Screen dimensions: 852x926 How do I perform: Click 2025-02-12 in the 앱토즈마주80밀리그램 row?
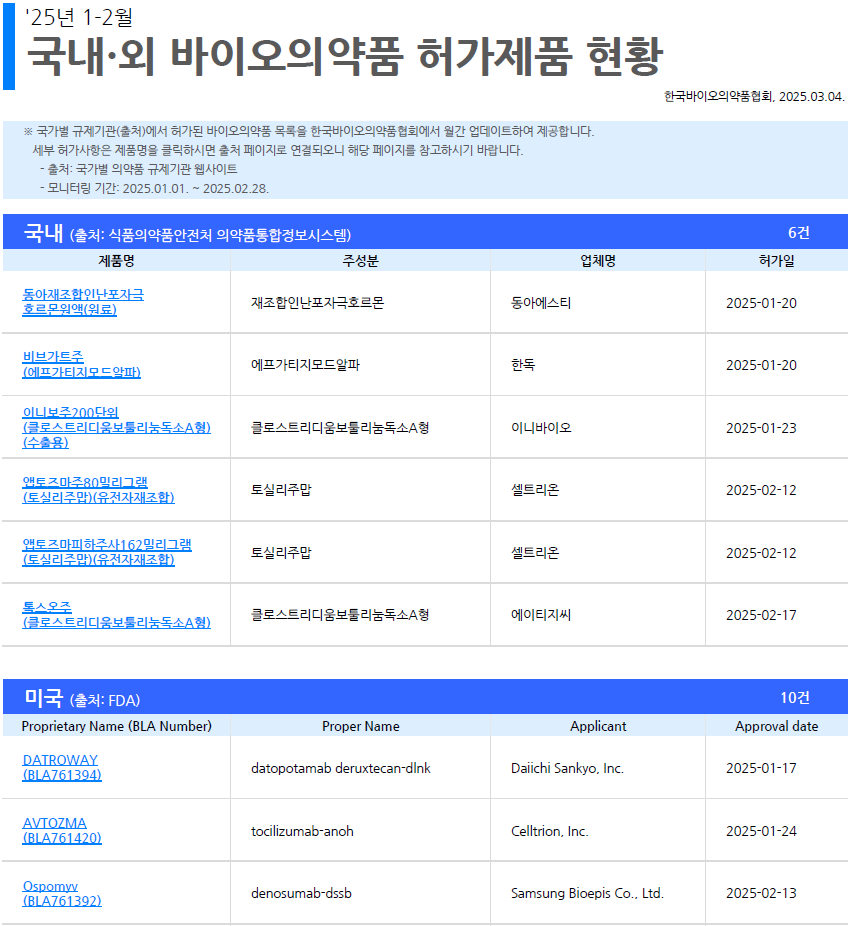coord(761,490)
